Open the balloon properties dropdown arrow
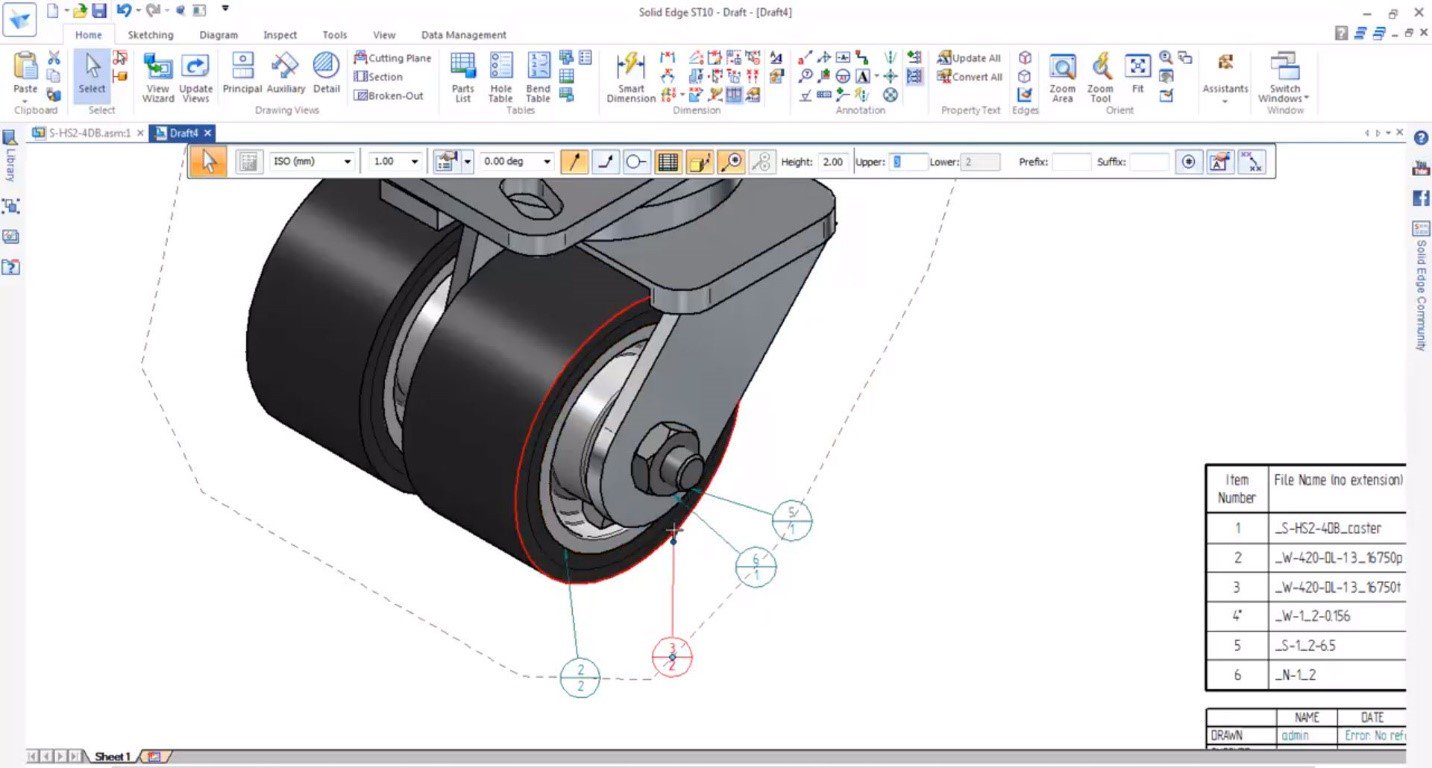This screenshot has width=1432, height=768. tap(467, 161)
